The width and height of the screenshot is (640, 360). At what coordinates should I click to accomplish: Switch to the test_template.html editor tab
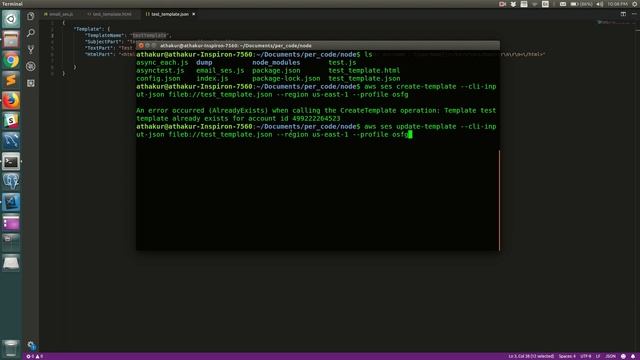109,14
